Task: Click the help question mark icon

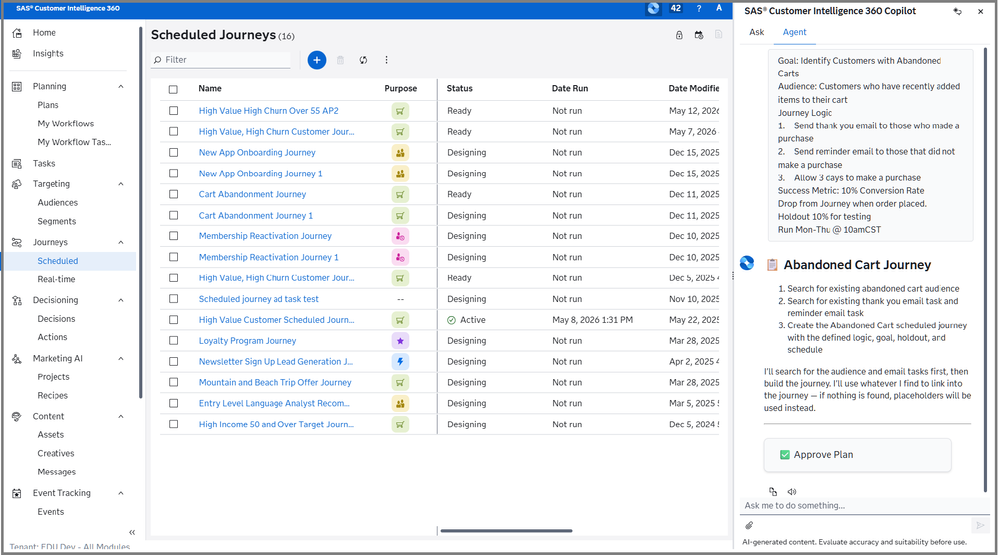Action: (699, 8)
